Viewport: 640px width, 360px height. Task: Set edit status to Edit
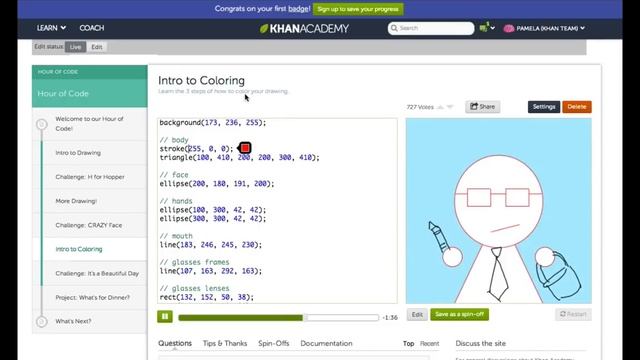point(97,47)
